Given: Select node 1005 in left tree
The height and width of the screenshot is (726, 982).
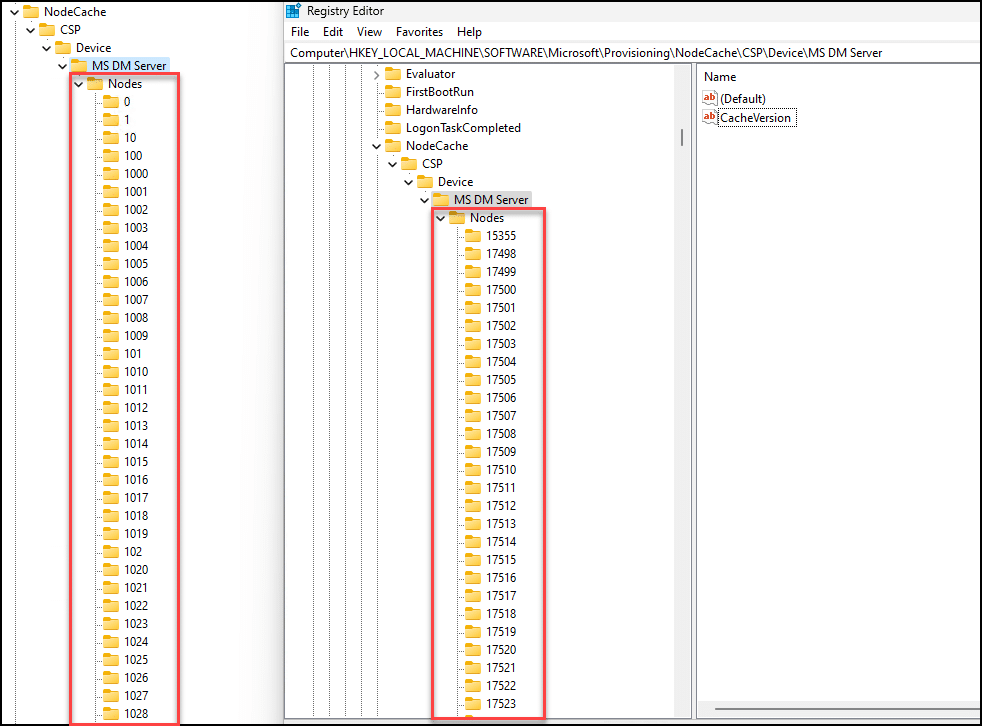Looking at the screenshot, I should pos(136,264).
